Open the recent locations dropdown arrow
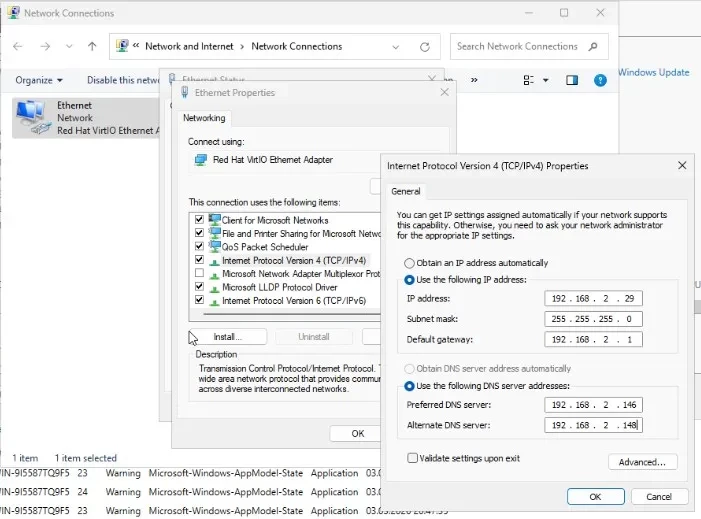This screenshot has width=701, height=519. point(70,46)
